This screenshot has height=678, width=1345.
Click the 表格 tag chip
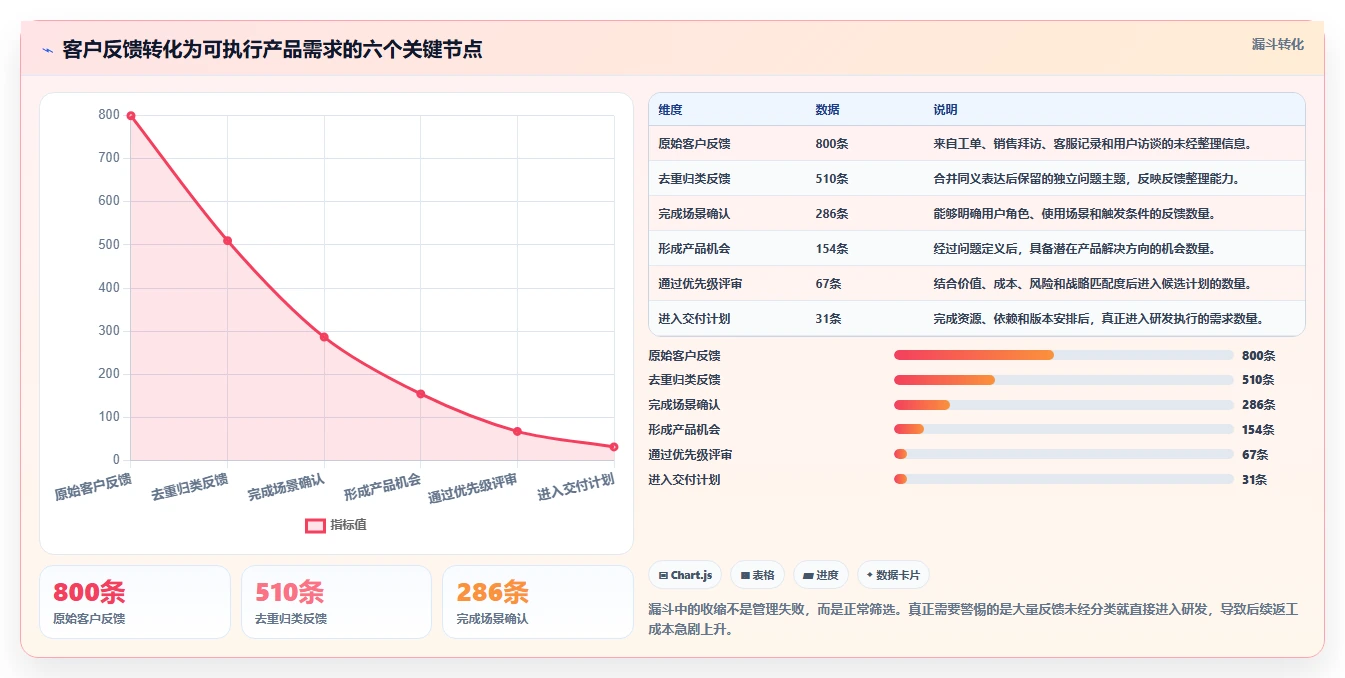[x=758, y=575]
